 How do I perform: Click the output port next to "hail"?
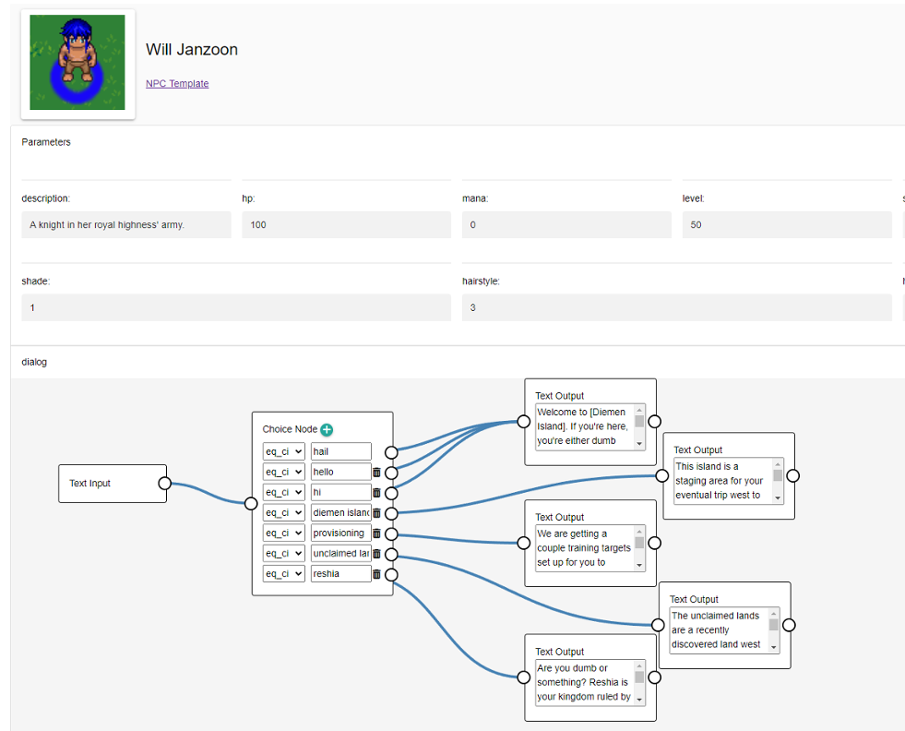(392, 453)
